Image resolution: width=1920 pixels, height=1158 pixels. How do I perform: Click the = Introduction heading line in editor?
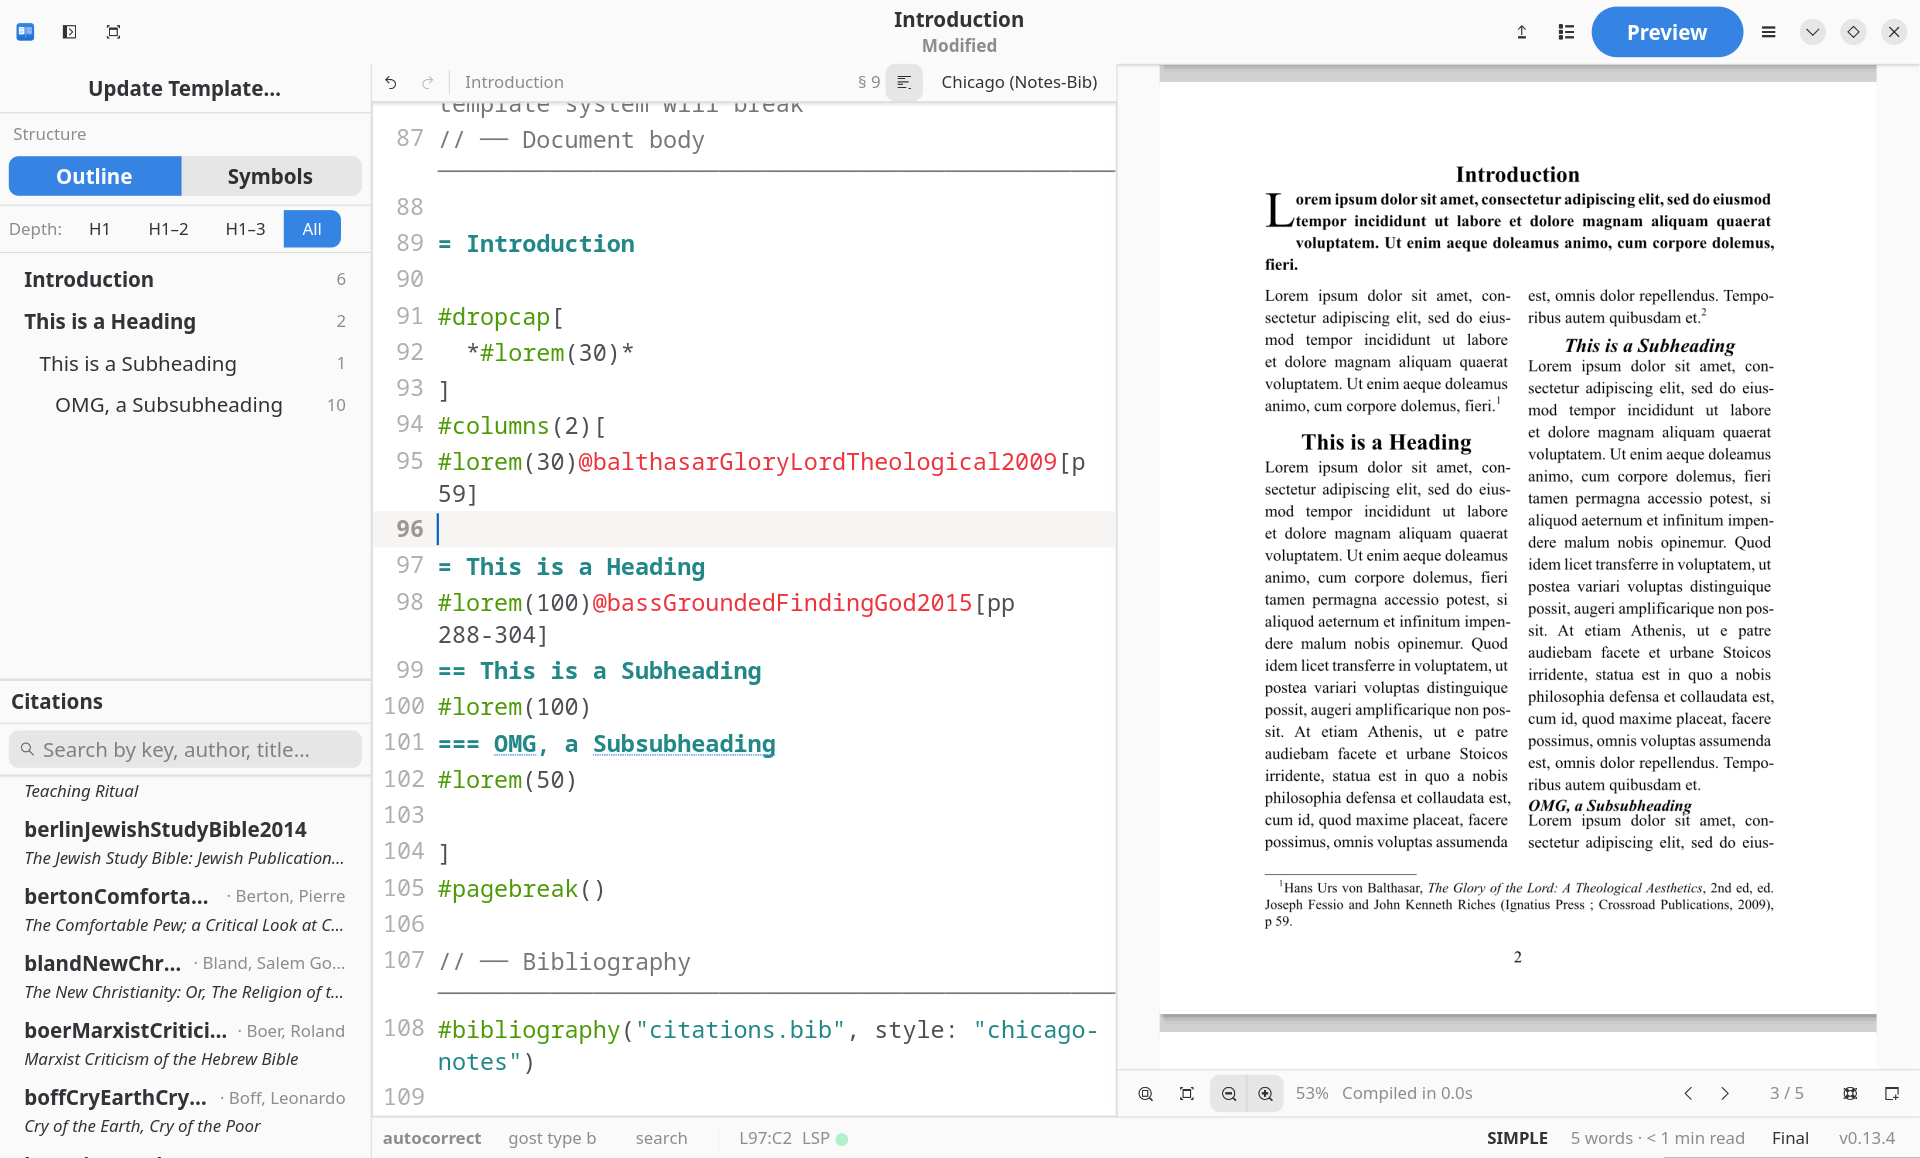point(536,244)
